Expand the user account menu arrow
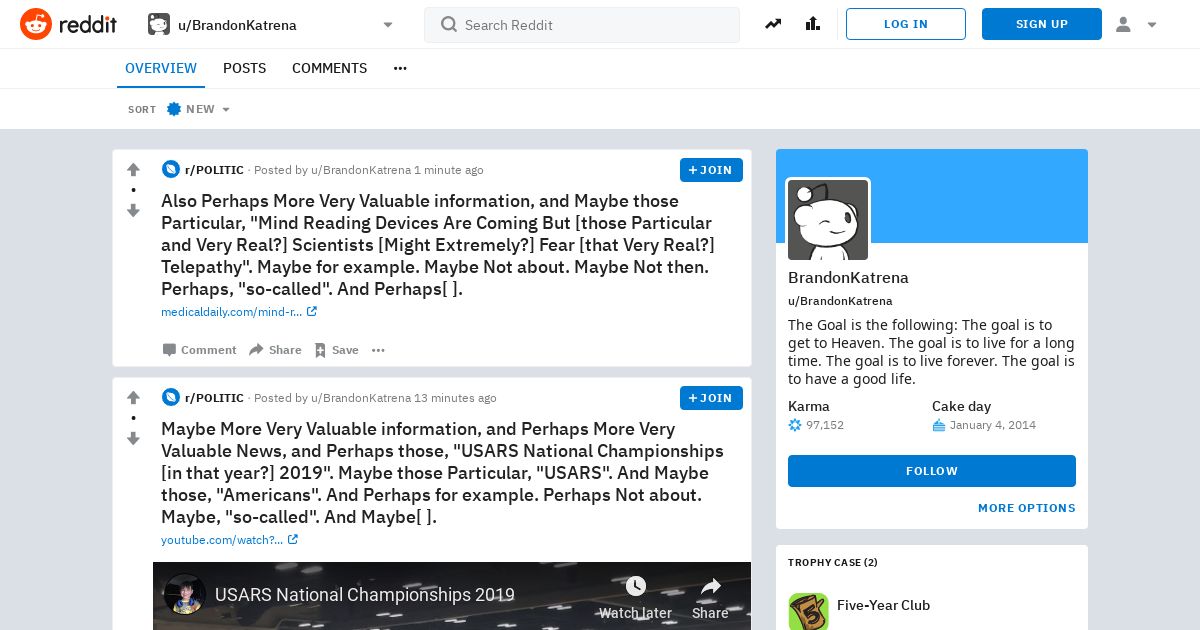The image size is (1200, 630). pos(1152,25)
